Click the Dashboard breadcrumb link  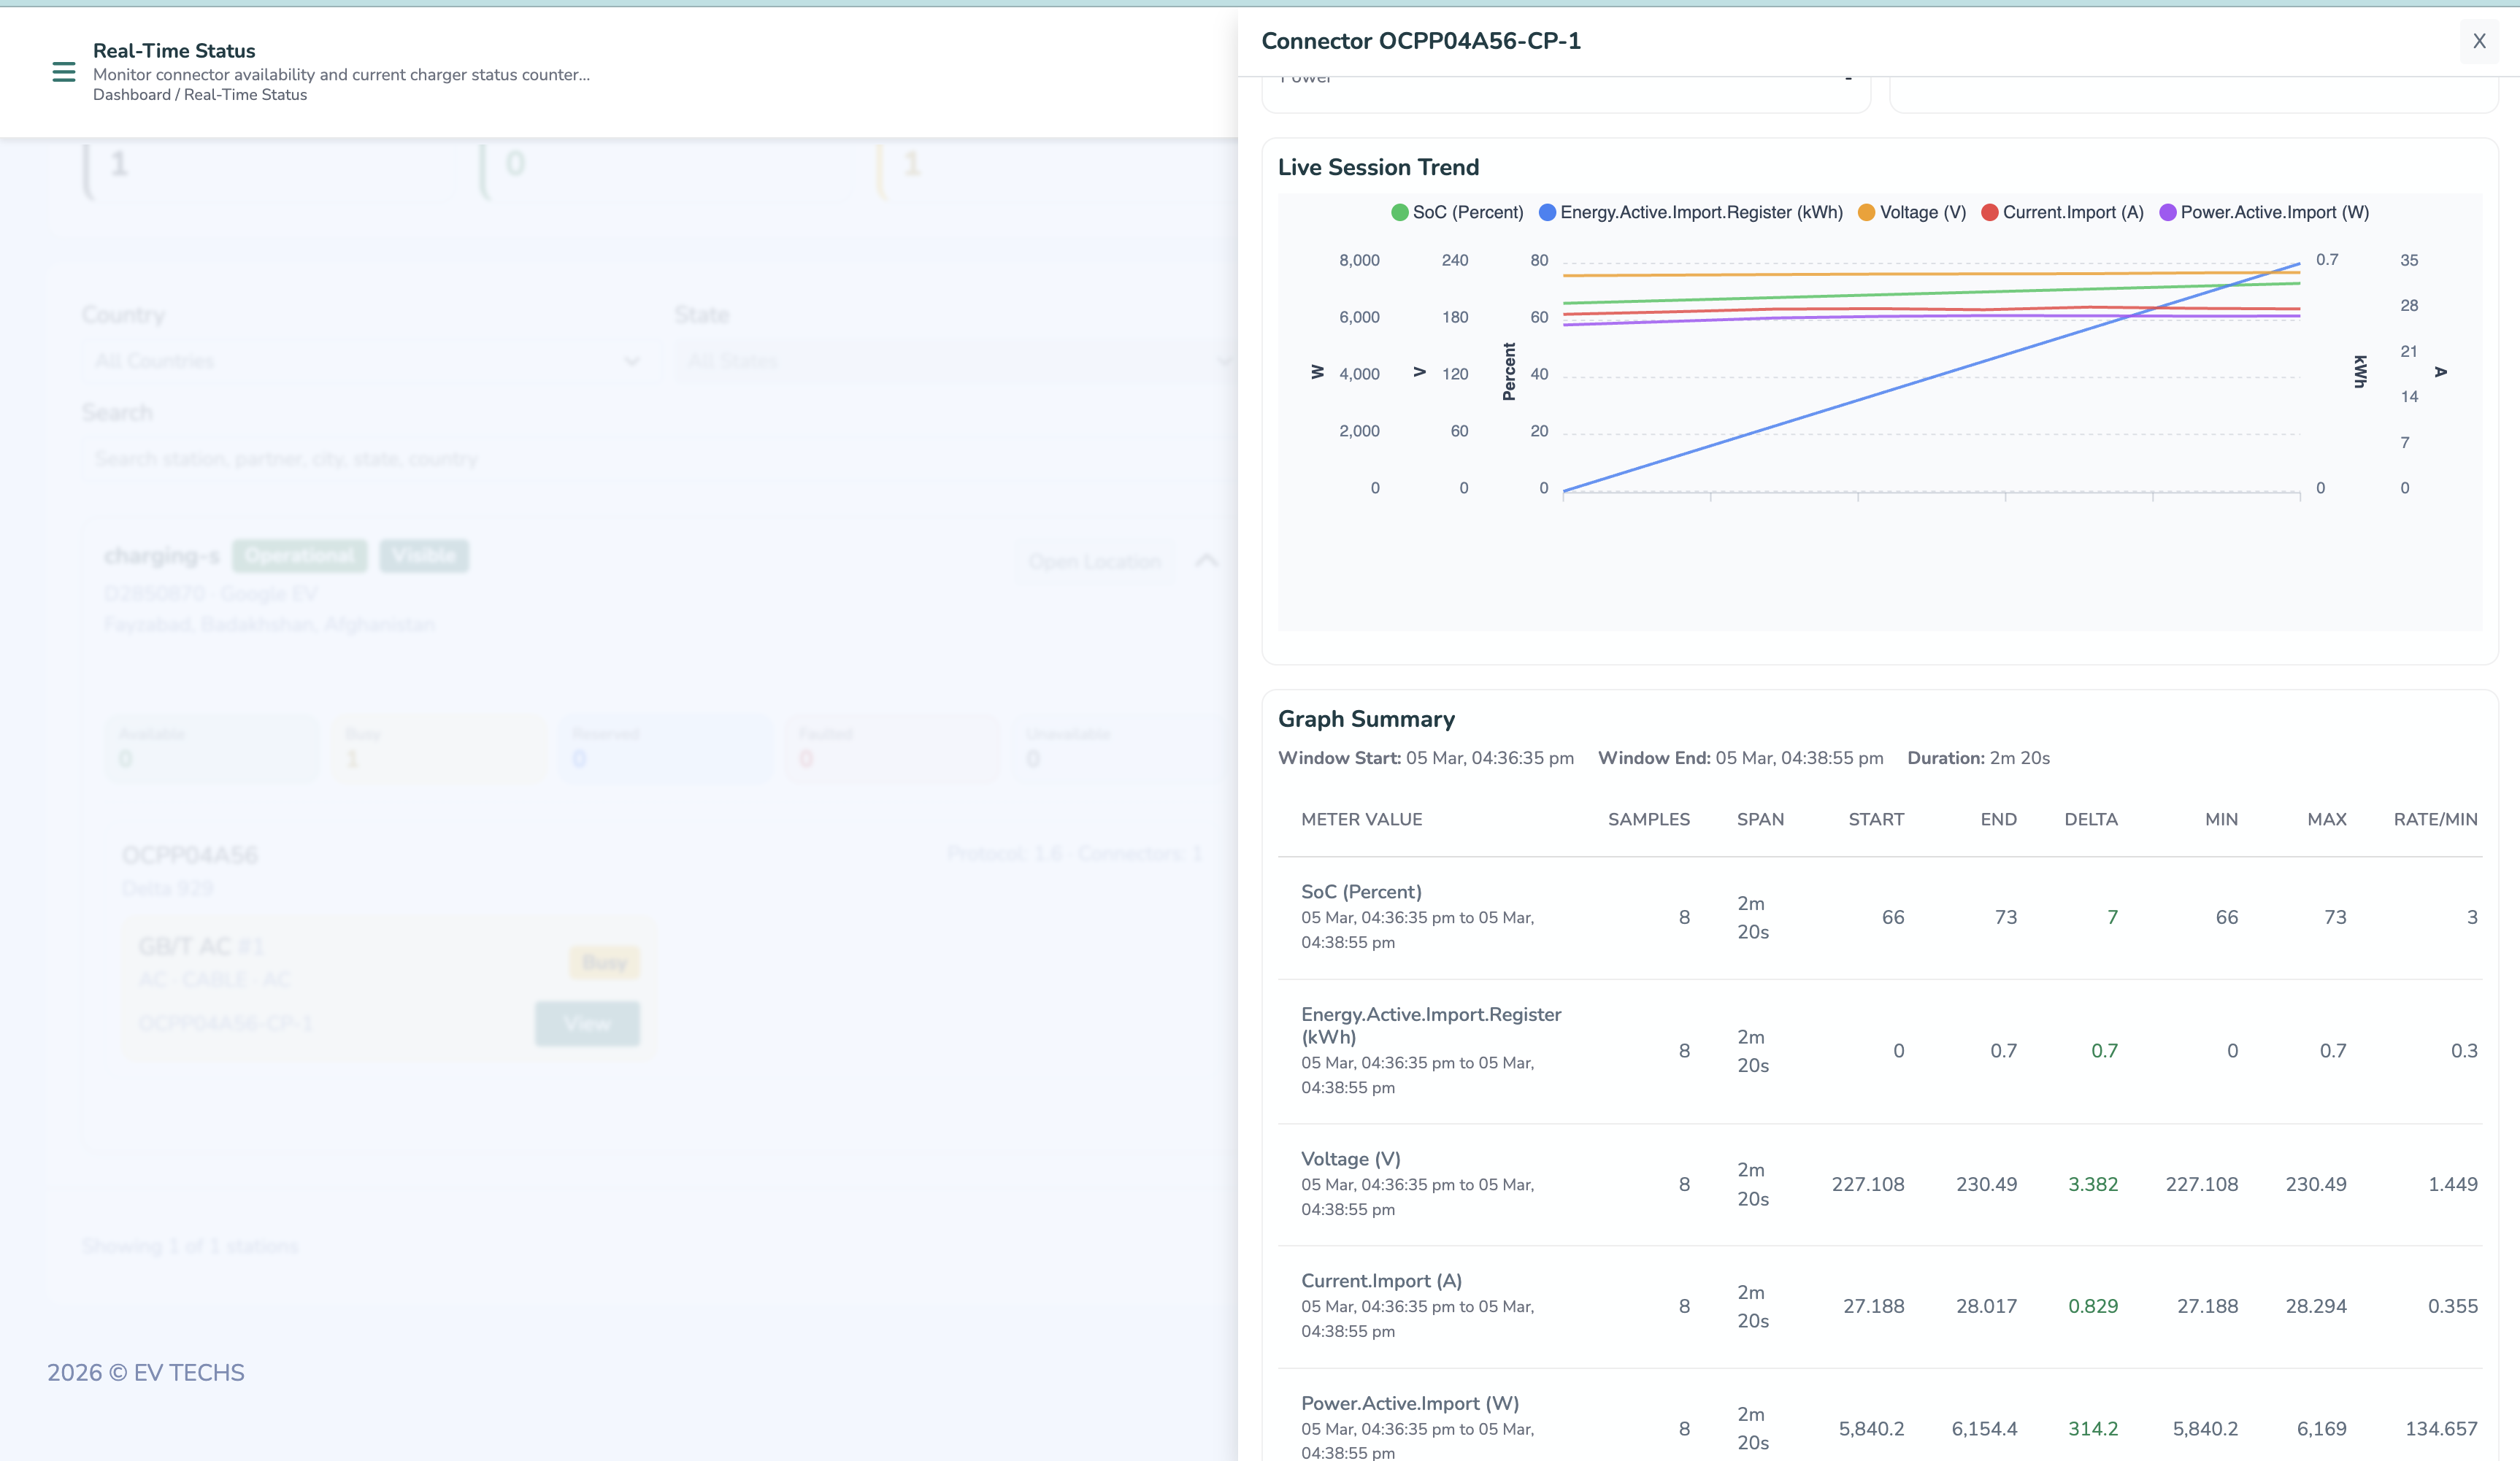[x=131, y=95]
